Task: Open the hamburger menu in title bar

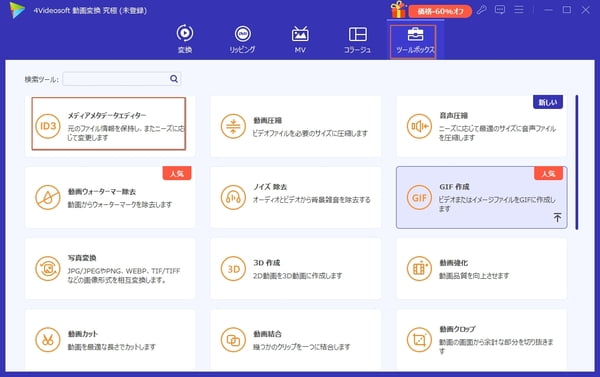Action: point(519,10)
